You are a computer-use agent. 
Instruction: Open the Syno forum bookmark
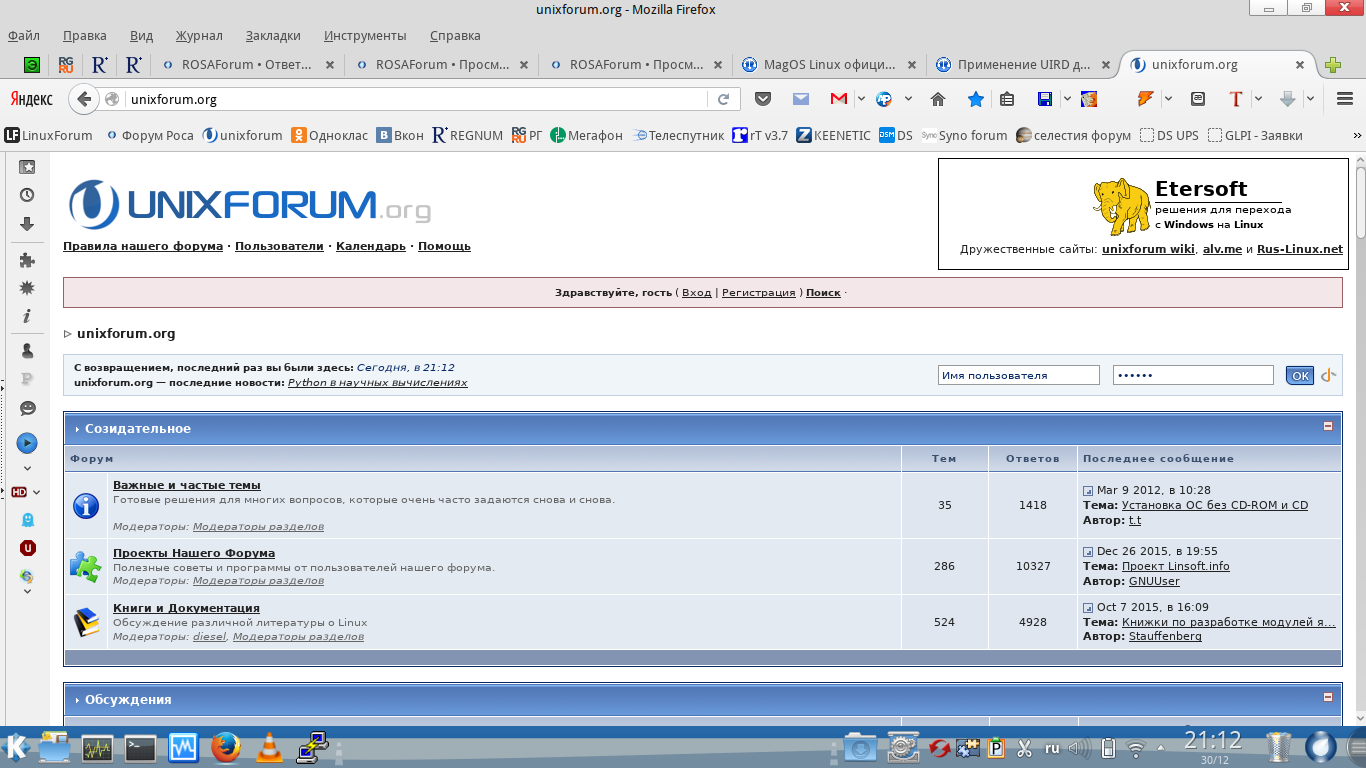[965, 135]
